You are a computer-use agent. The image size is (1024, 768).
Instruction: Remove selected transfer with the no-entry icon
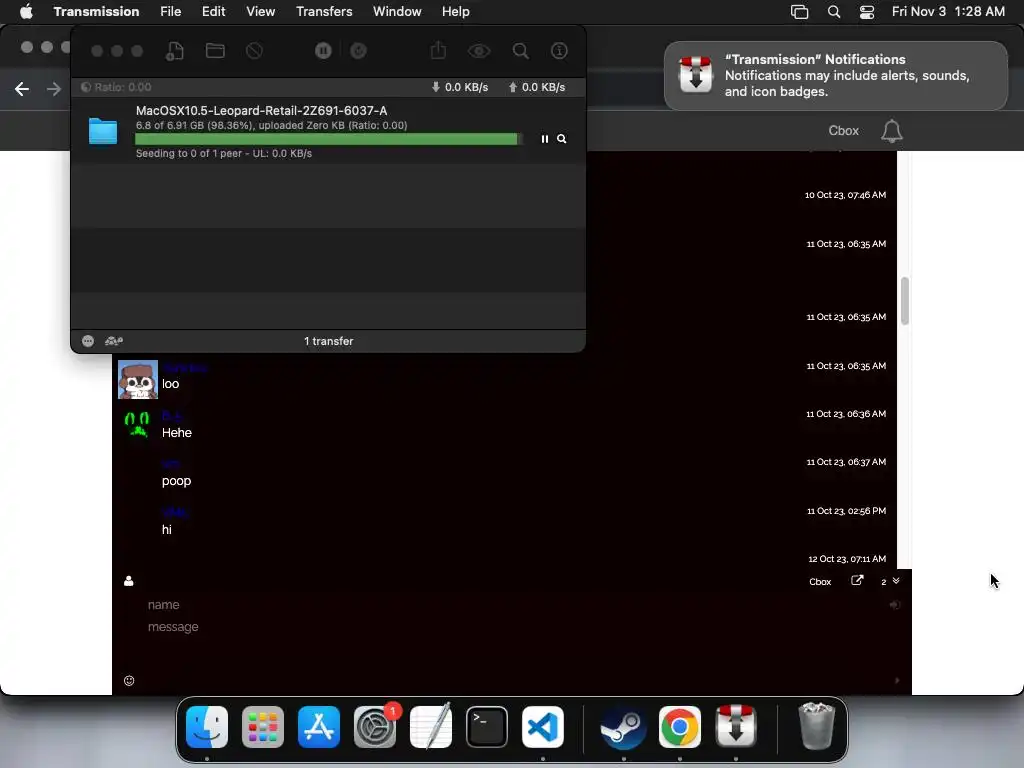254,51
